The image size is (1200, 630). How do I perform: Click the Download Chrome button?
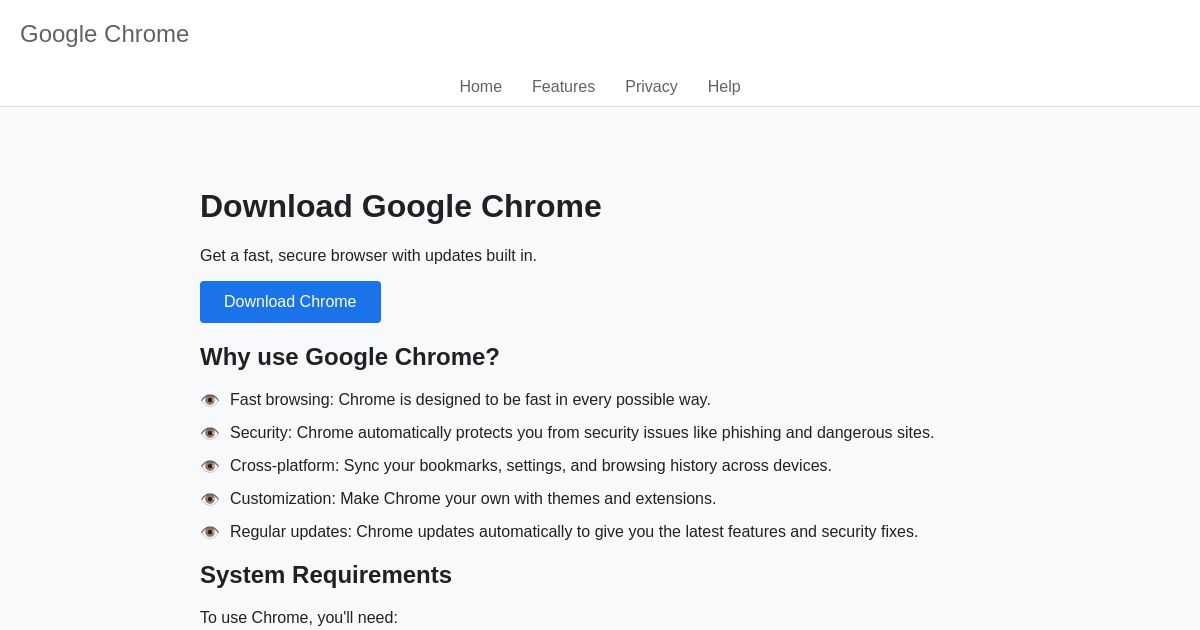(x=290, y=302)
